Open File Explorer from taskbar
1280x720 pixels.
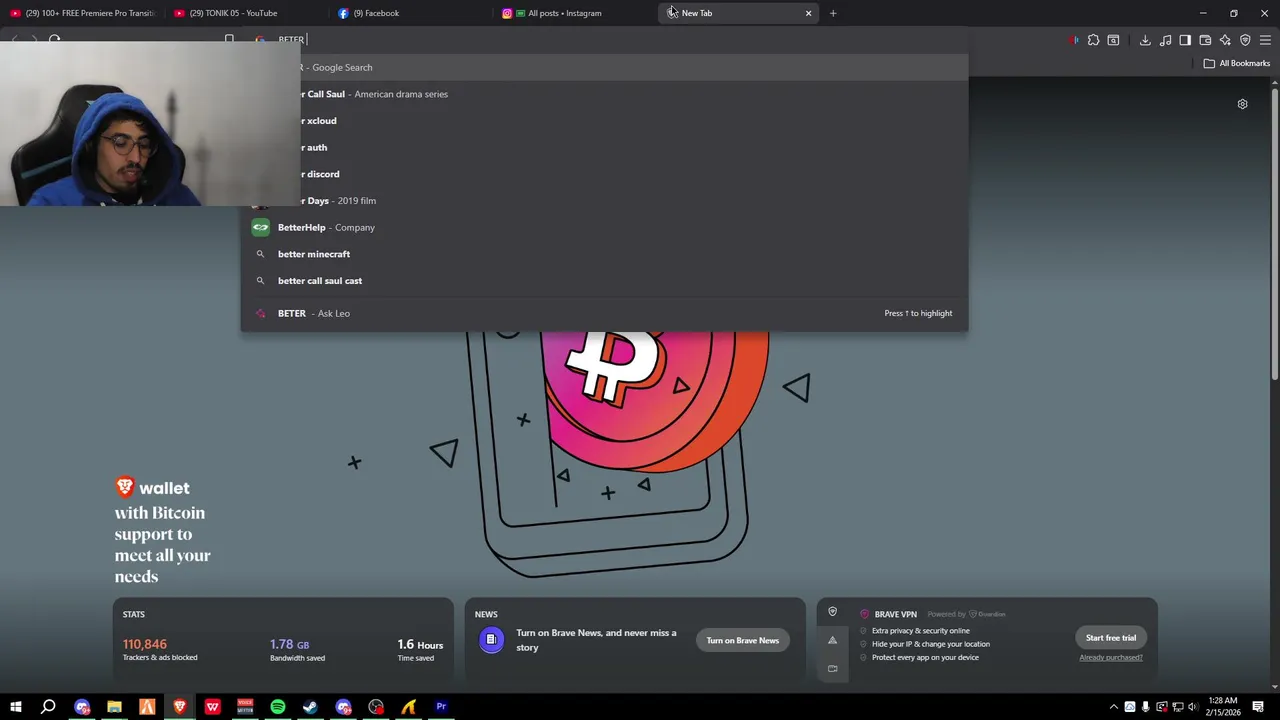pos(114,707)
